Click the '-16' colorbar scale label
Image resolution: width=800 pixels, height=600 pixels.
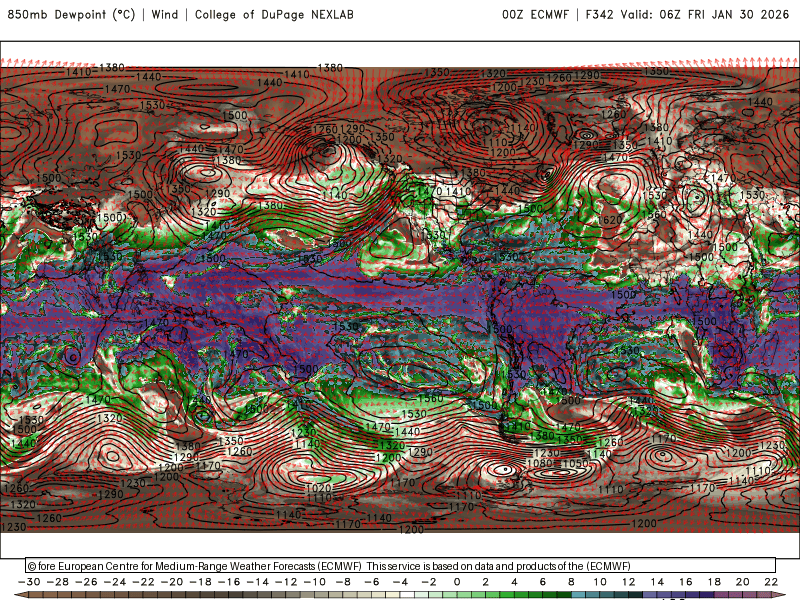click(229, 582)
